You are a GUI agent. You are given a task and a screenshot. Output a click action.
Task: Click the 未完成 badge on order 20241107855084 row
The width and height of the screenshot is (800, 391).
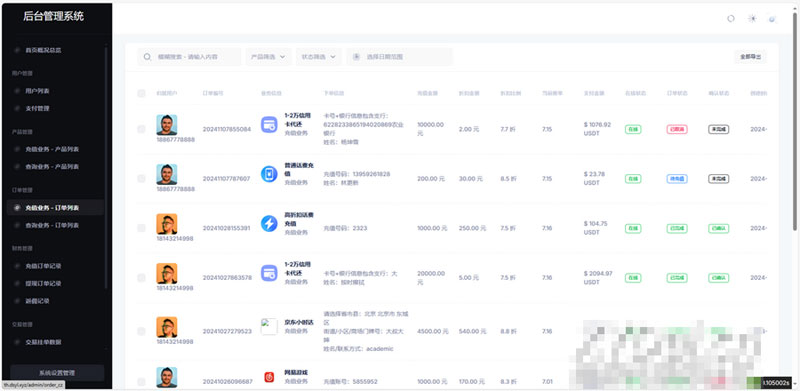click(x=718, y=129)
